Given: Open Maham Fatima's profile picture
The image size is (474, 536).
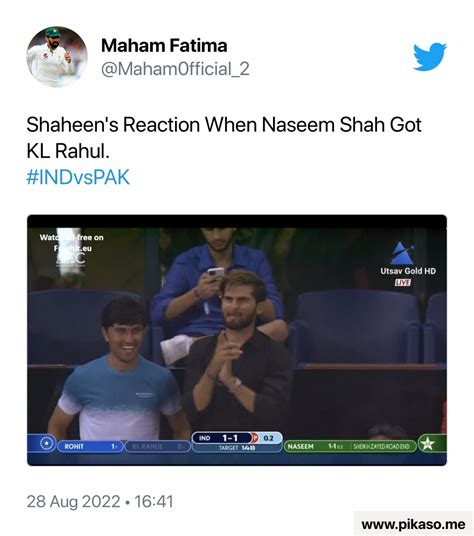Looking at the screenshot, I should pos(57,56).
